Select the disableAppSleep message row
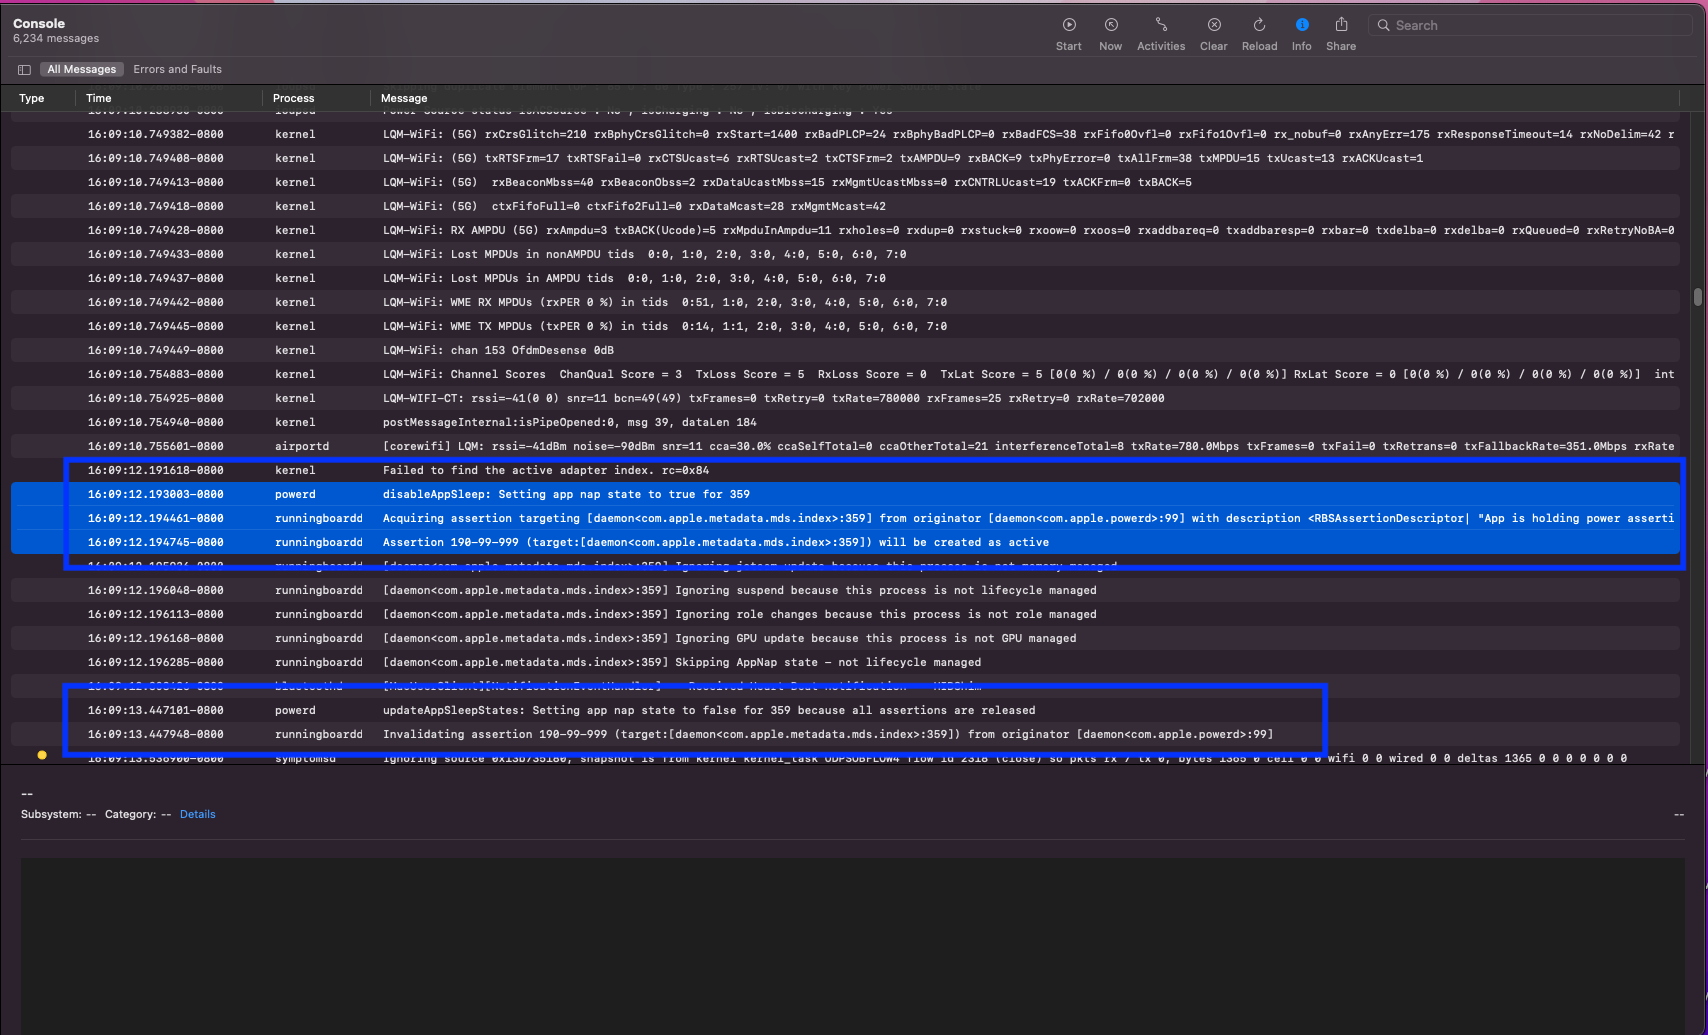This screenshot has height=1035, width=1708. (566, 494)
